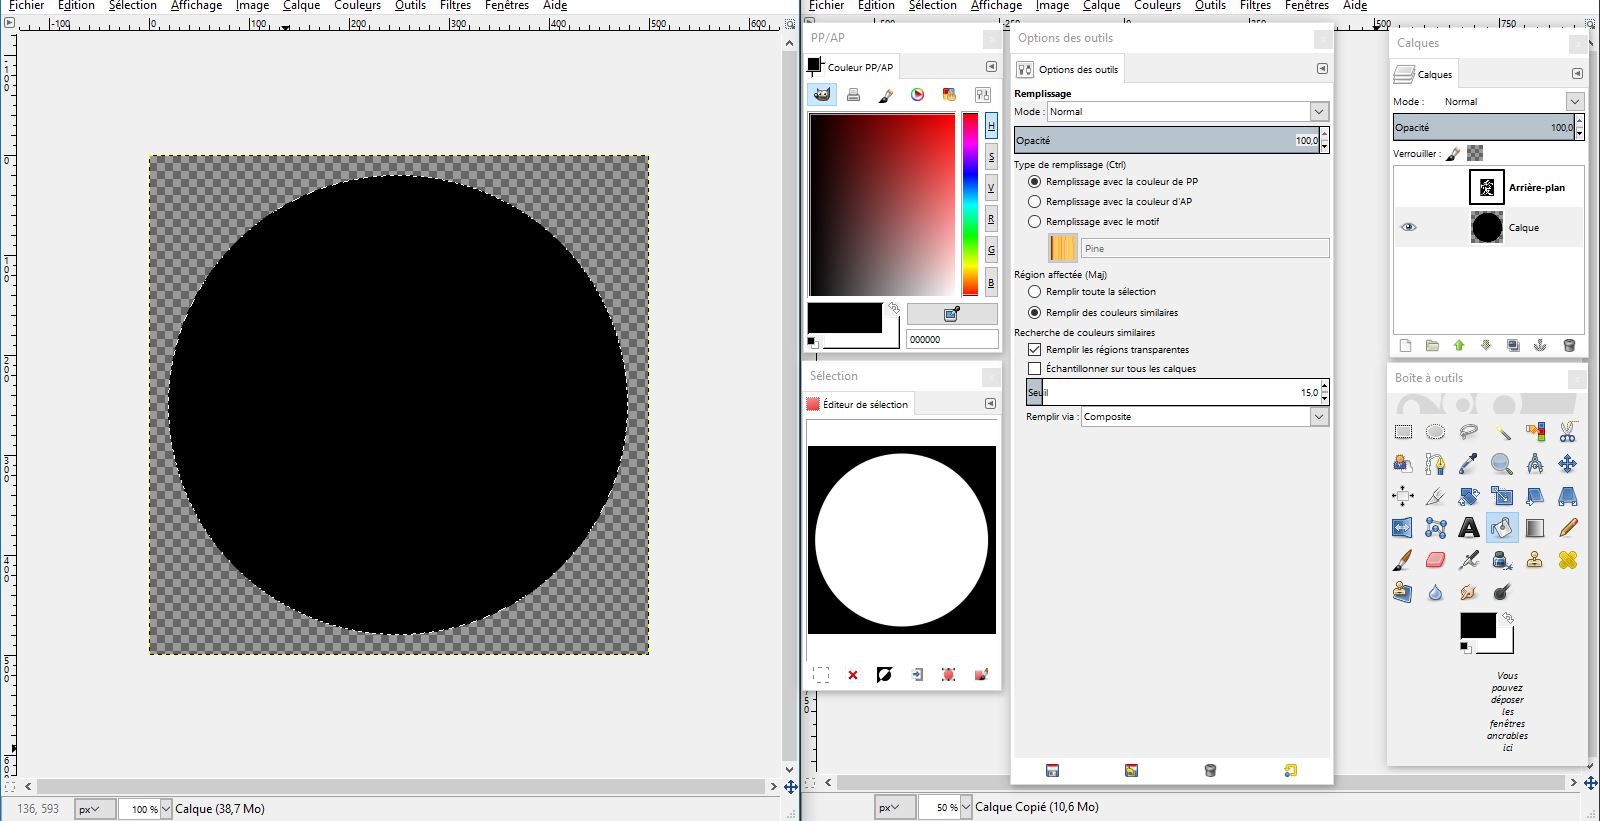1600x821 pixels.
Task: Click the S saturation channel button
Action: tap(991, 157)
